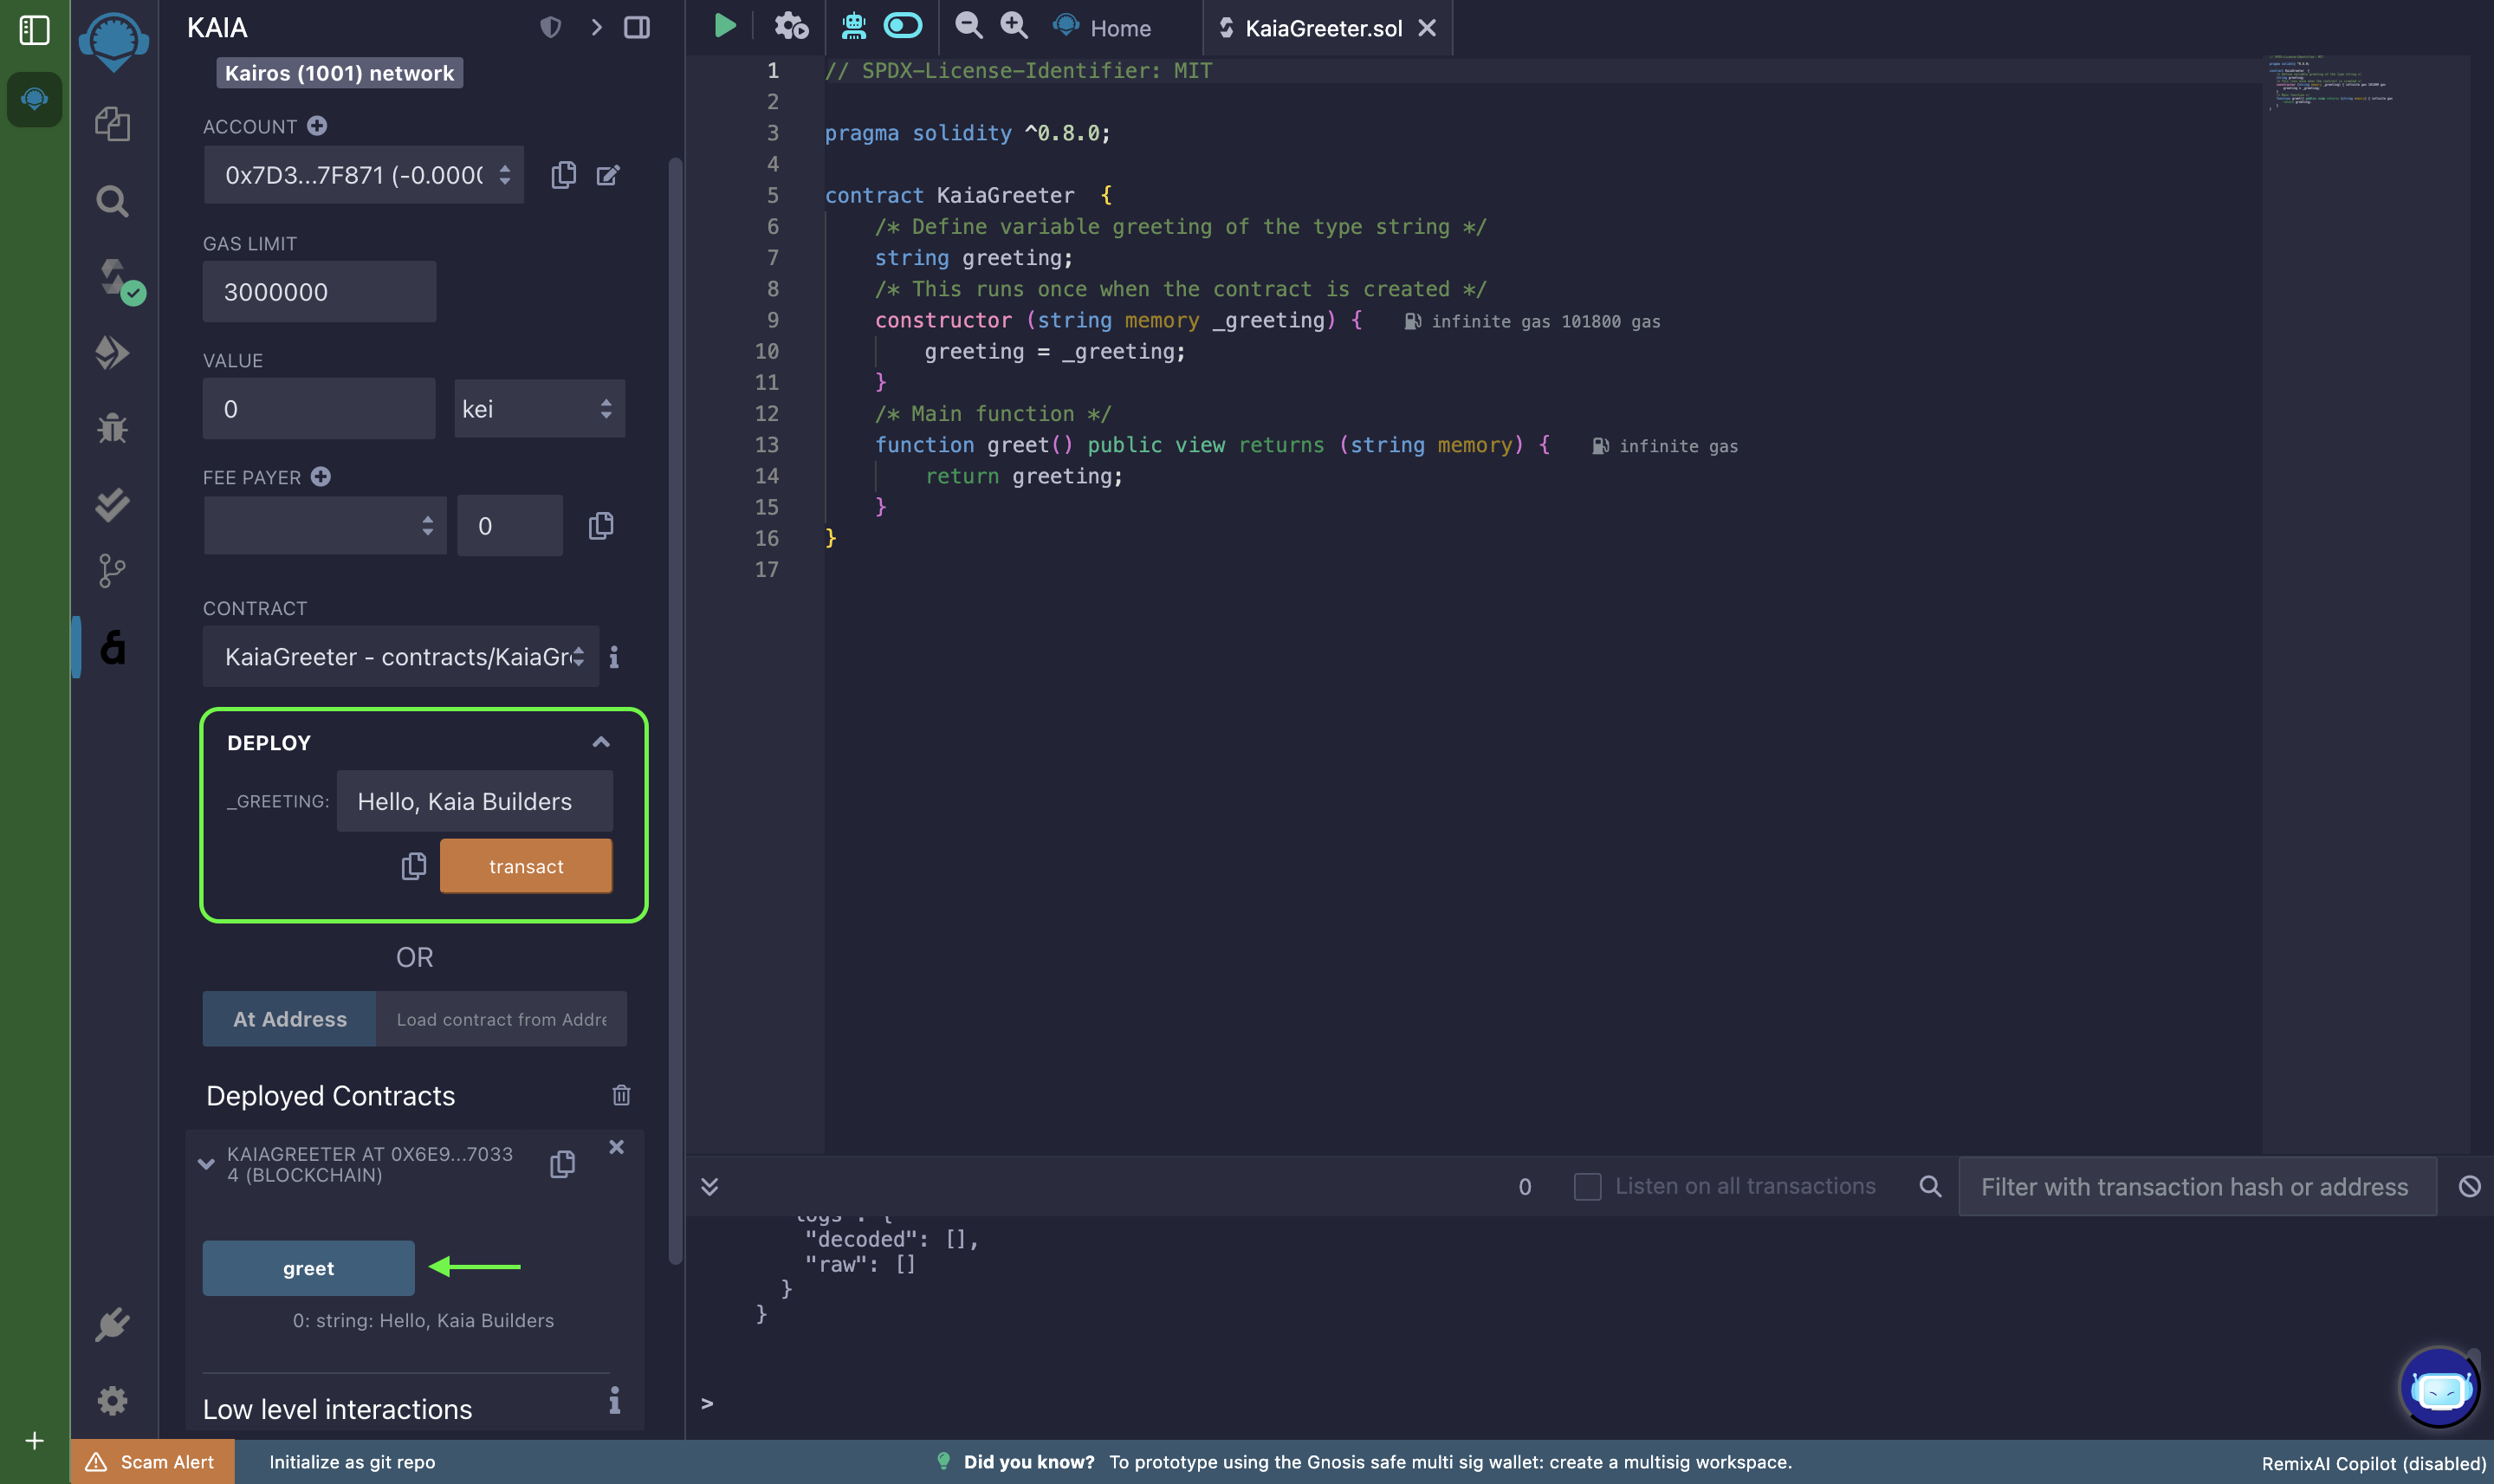The height and width of the screenshot is (1484, 2494).
Task: Clear deployed contracts with trash icon
Action: pos(621,1095)
